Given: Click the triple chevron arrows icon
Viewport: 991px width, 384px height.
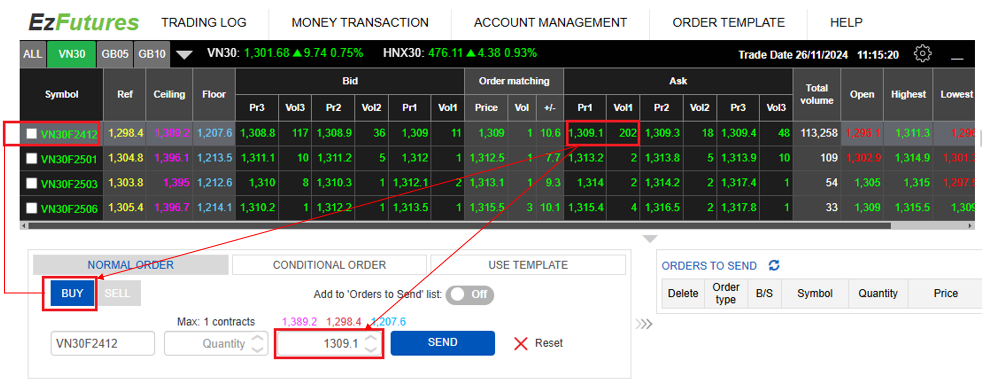Looking at the screenshot, I should click(643, 325).
